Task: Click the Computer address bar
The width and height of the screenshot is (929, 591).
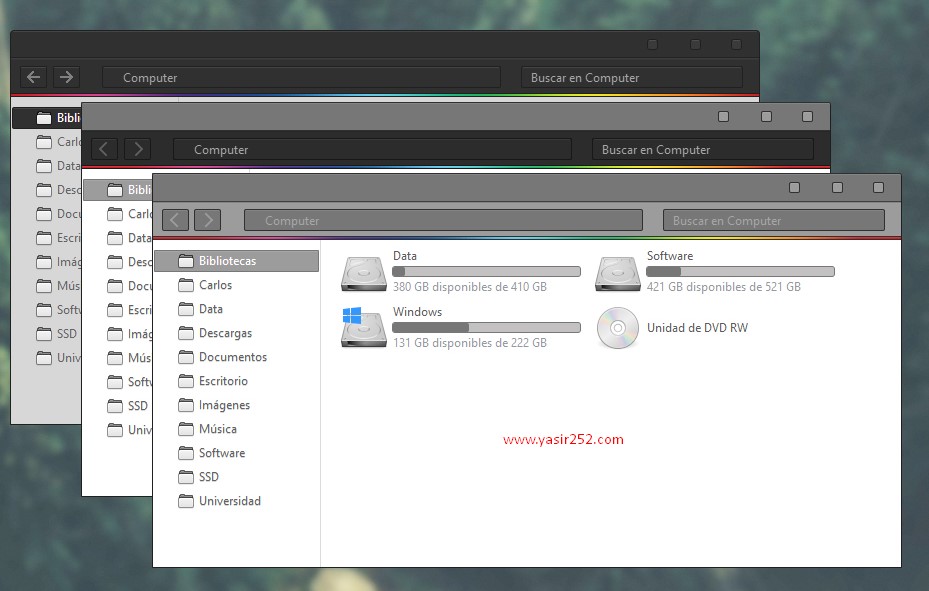Action: (x=442, y=220)
